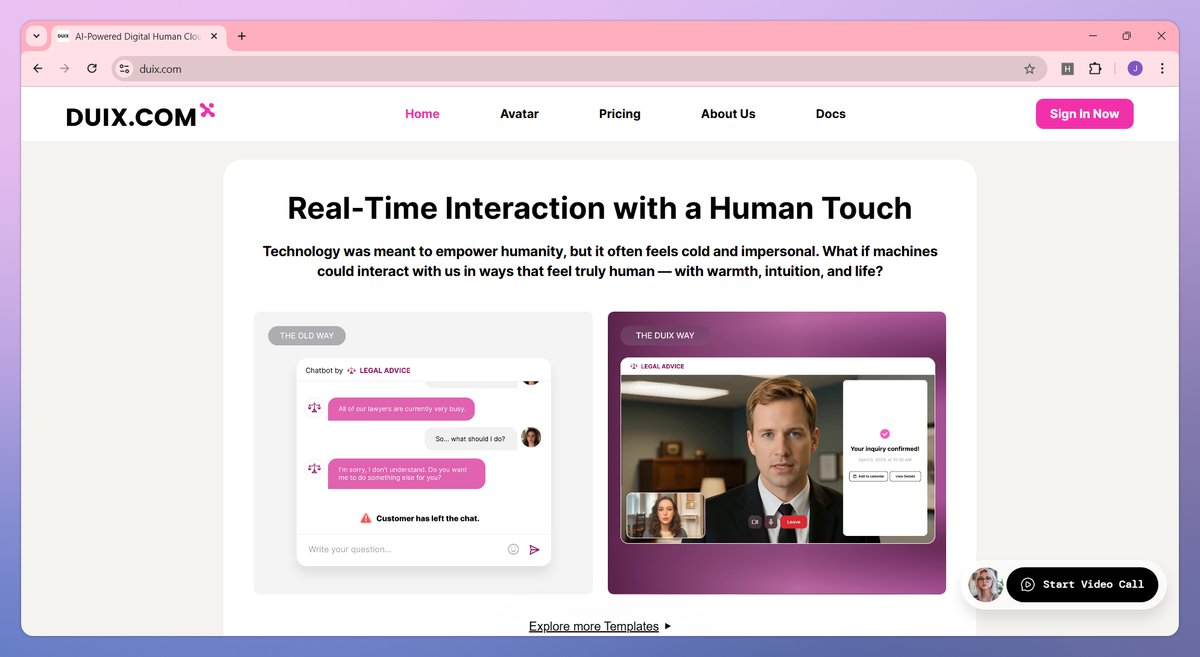
Task: Open the Docs page
Action: [x=831, y=114]
